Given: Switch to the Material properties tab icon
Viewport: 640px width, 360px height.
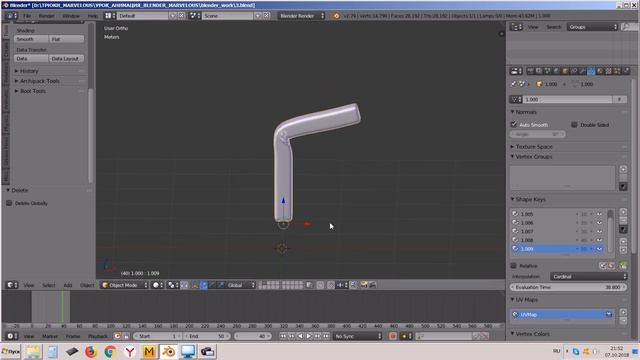Looking at the screenshot, I should [x=600, y=71].
